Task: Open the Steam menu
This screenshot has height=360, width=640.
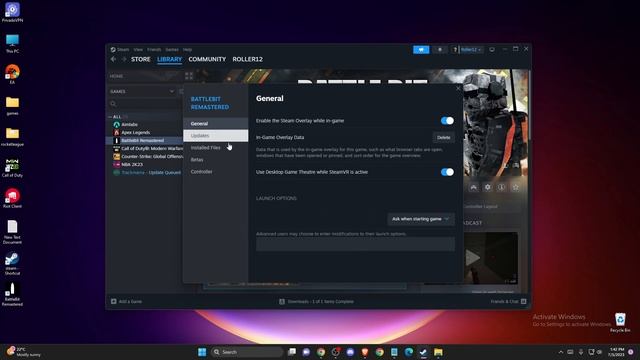Action: (123, 49)
